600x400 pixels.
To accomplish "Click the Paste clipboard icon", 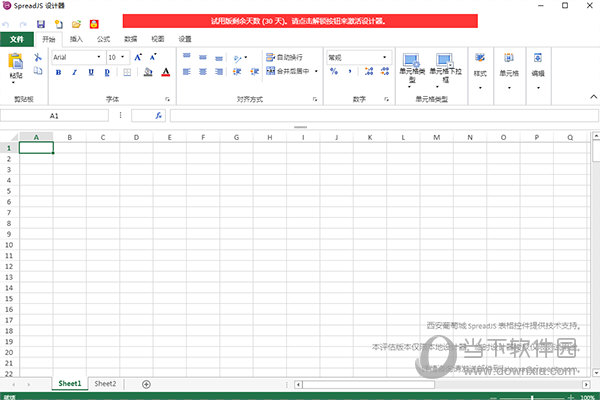I will (x=15, y=64).
